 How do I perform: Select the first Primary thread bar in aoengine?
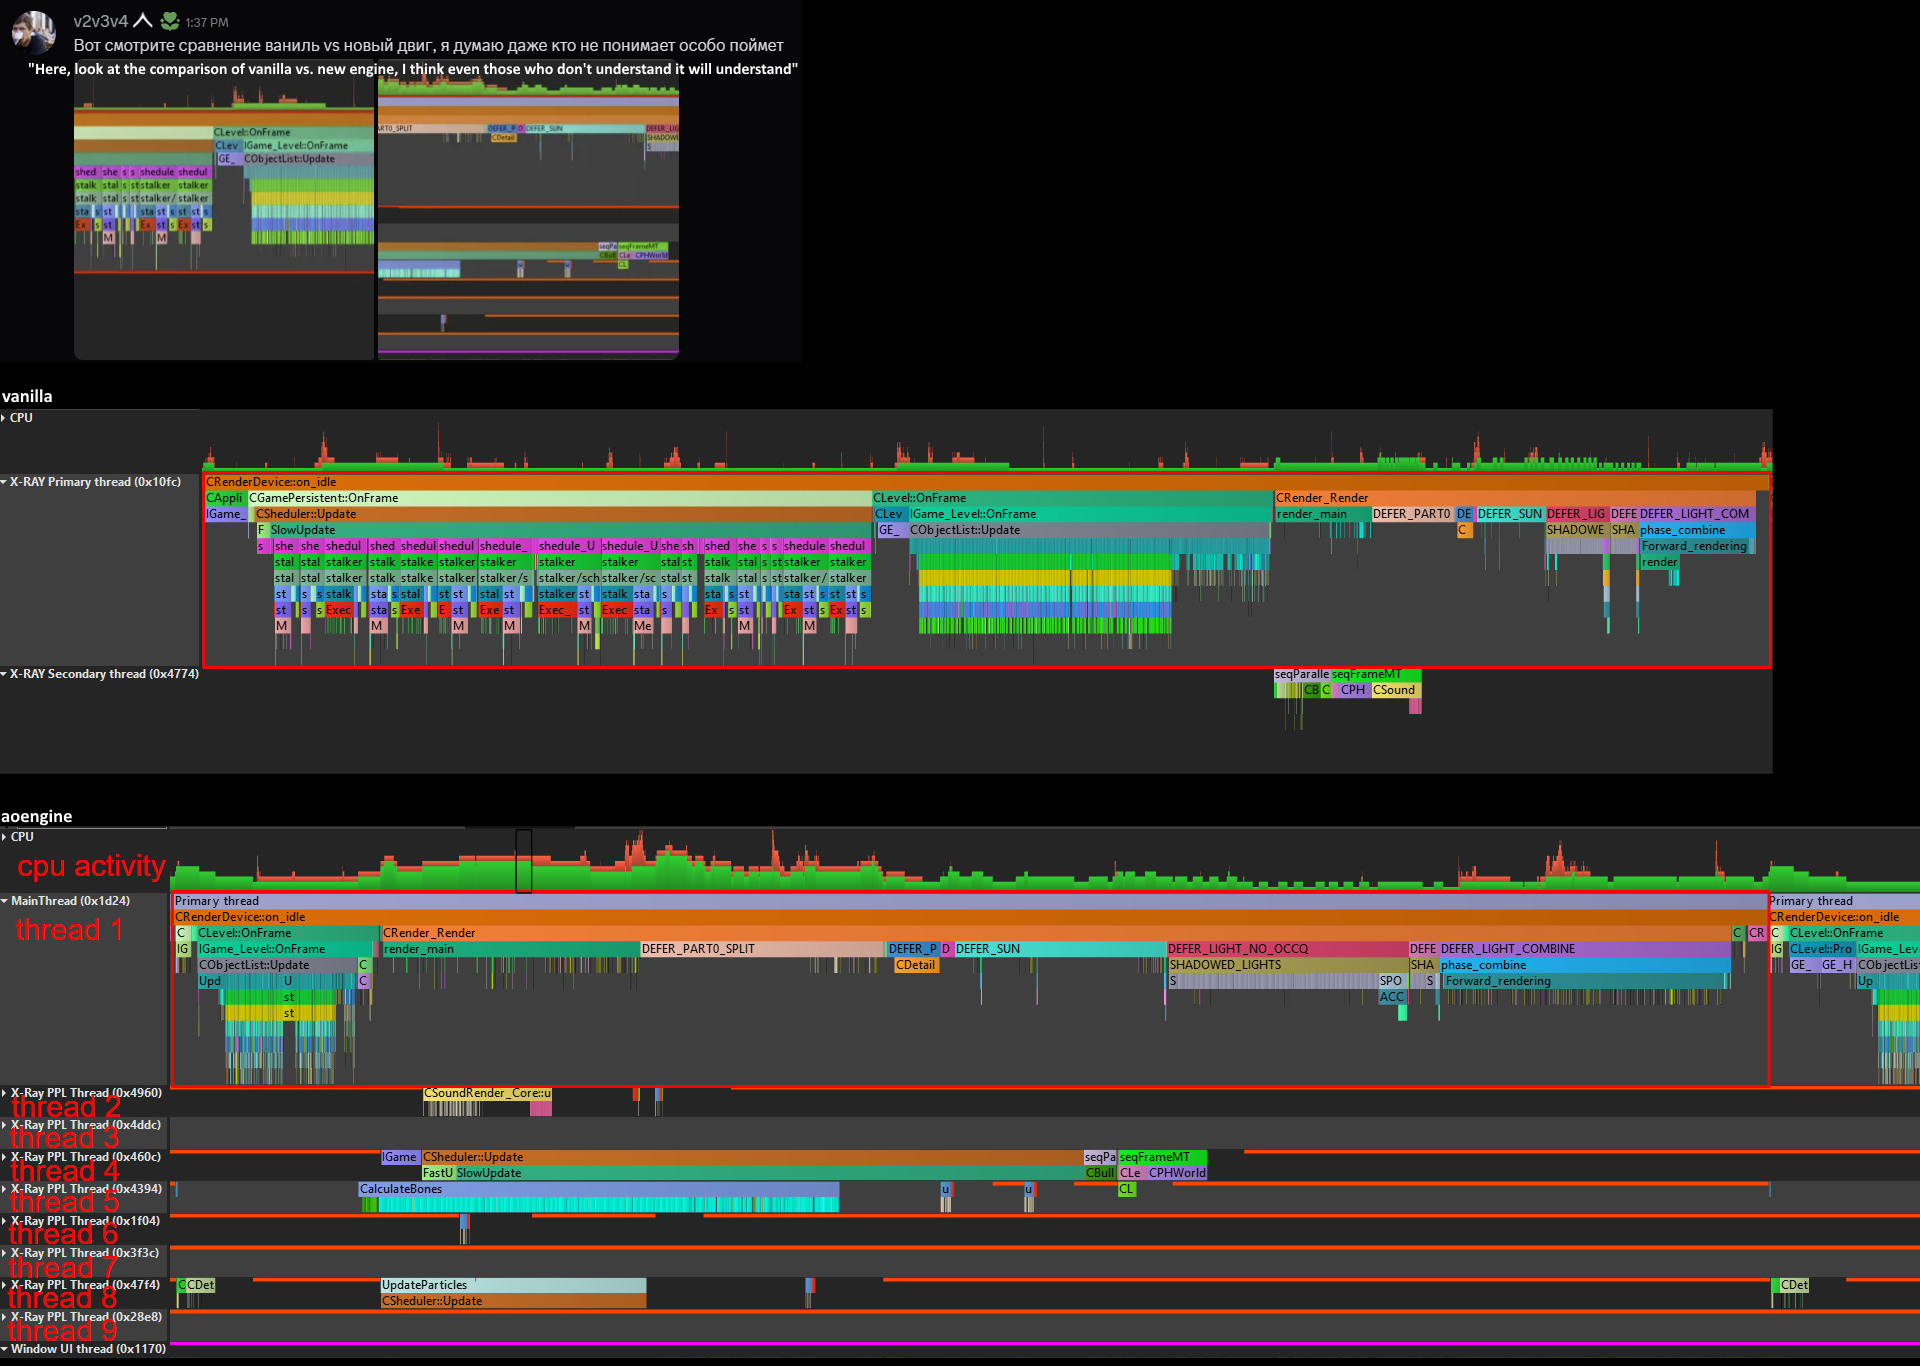pyautogui.click(x=969, y=901)
